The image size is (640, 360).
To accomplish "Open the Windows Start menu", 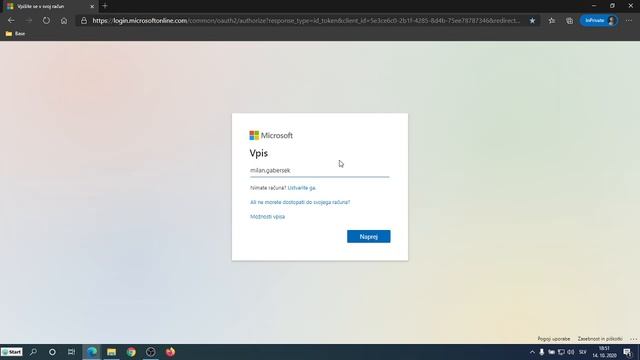I will (11, 352).
